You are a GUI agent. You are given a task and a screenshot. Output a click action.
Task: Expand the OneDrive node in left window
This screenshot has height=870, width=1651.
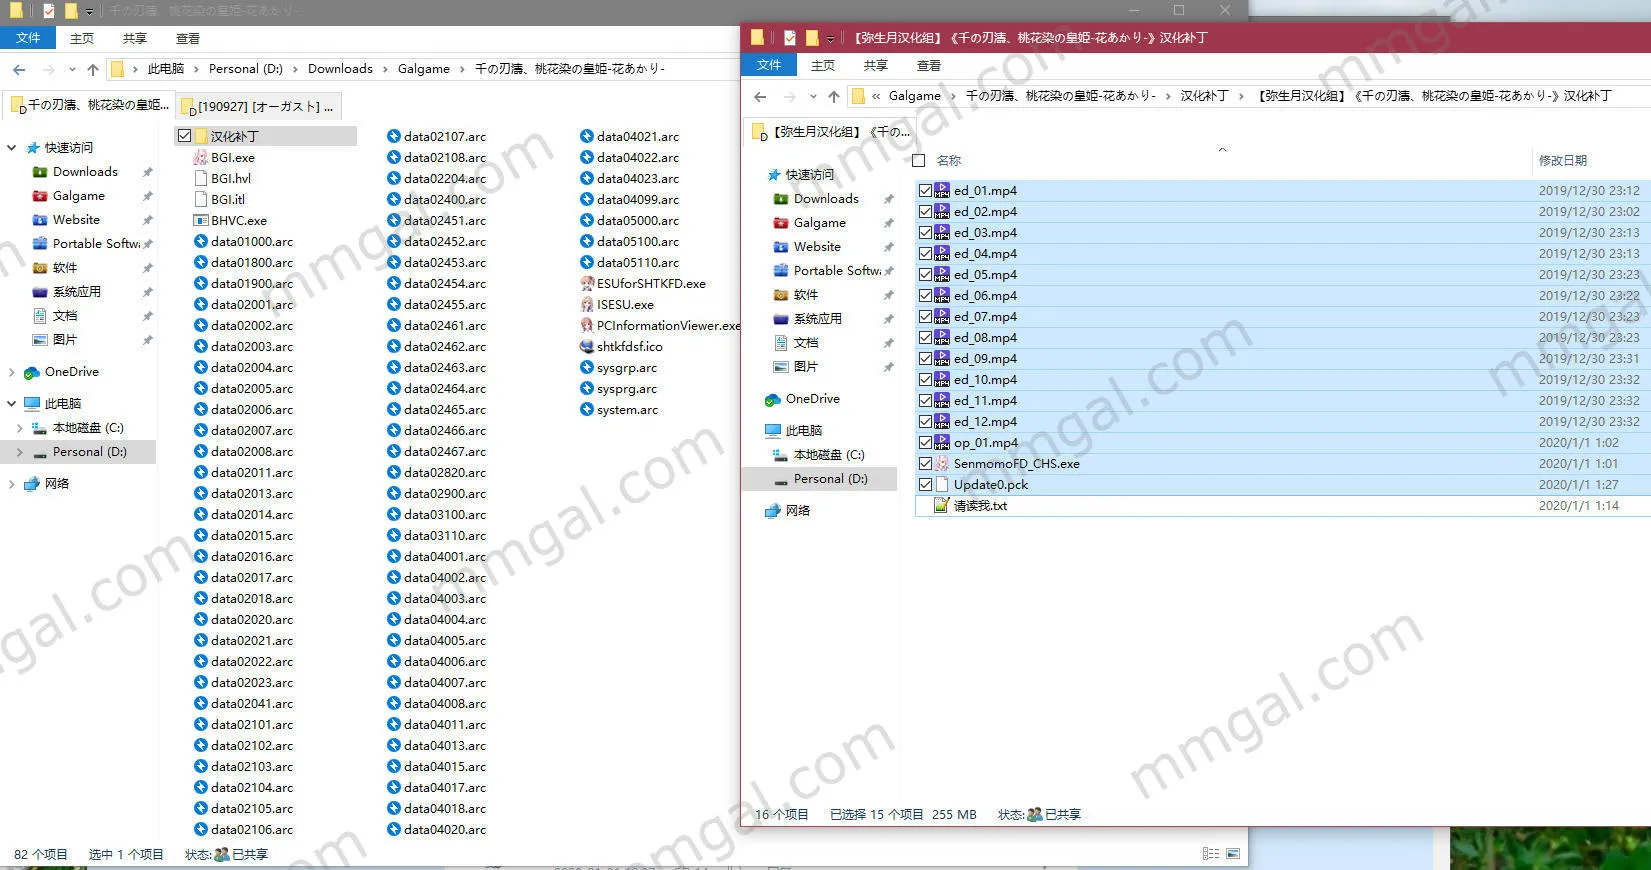click(12, 372)
